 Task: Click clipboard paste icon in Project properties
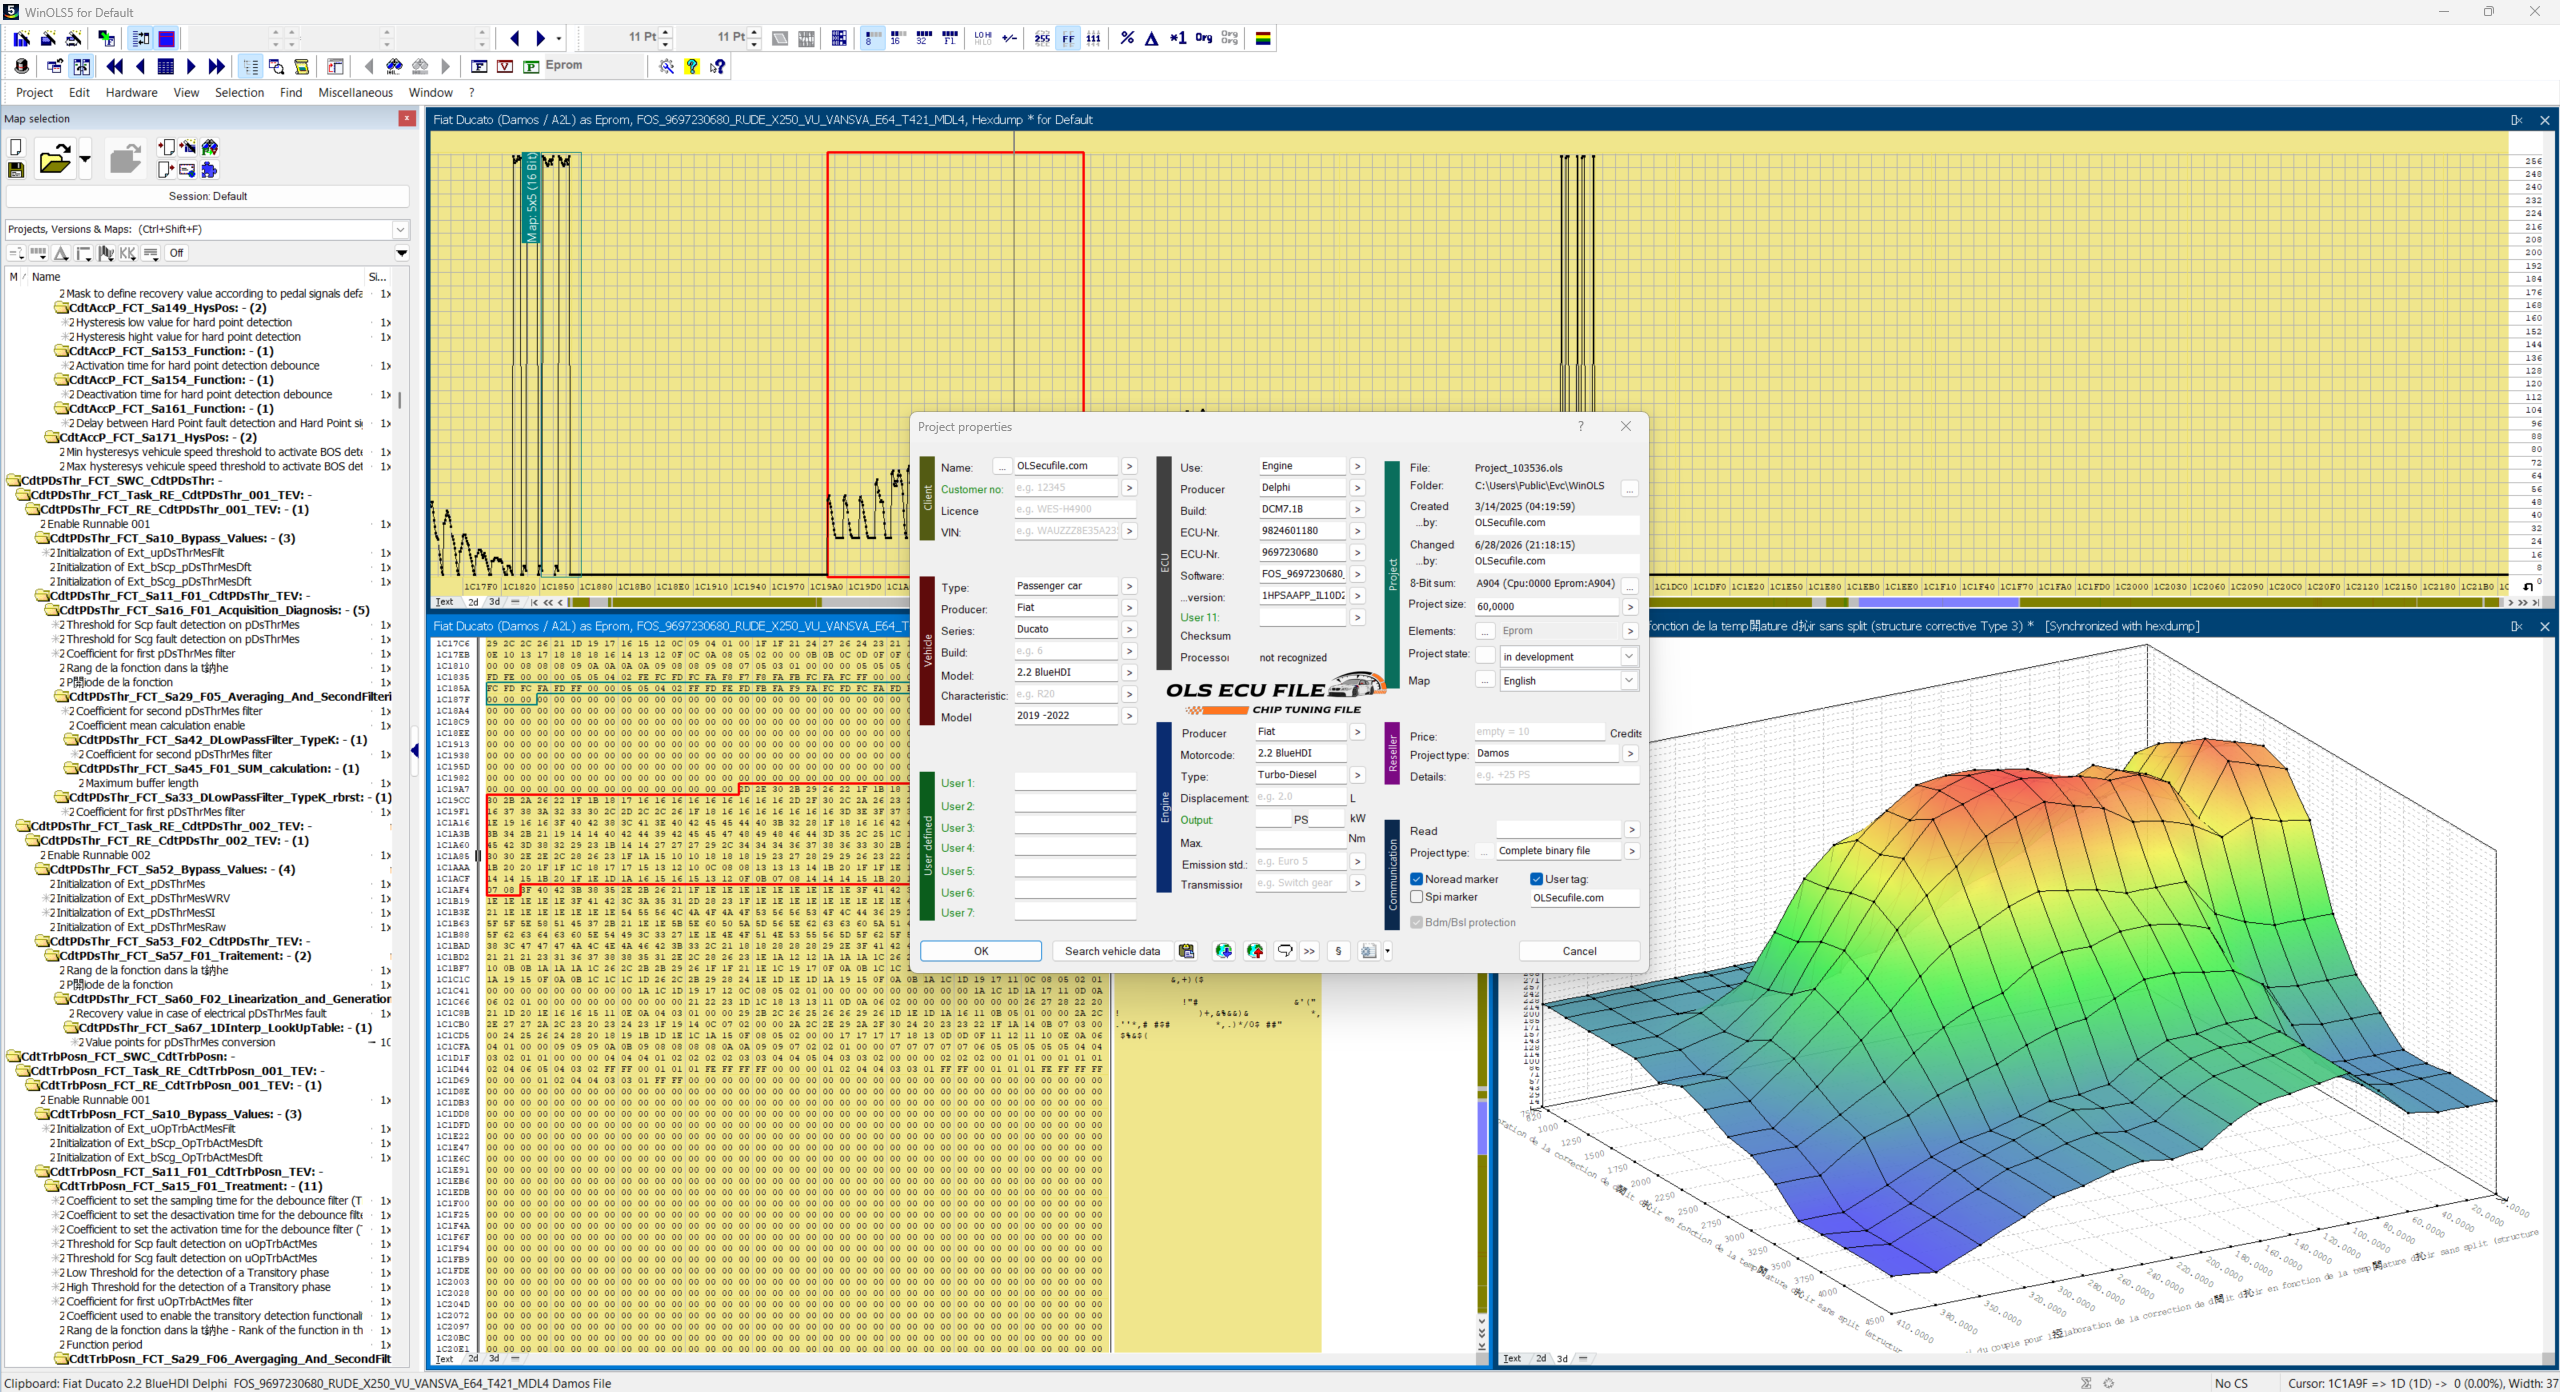point(1186,951)
